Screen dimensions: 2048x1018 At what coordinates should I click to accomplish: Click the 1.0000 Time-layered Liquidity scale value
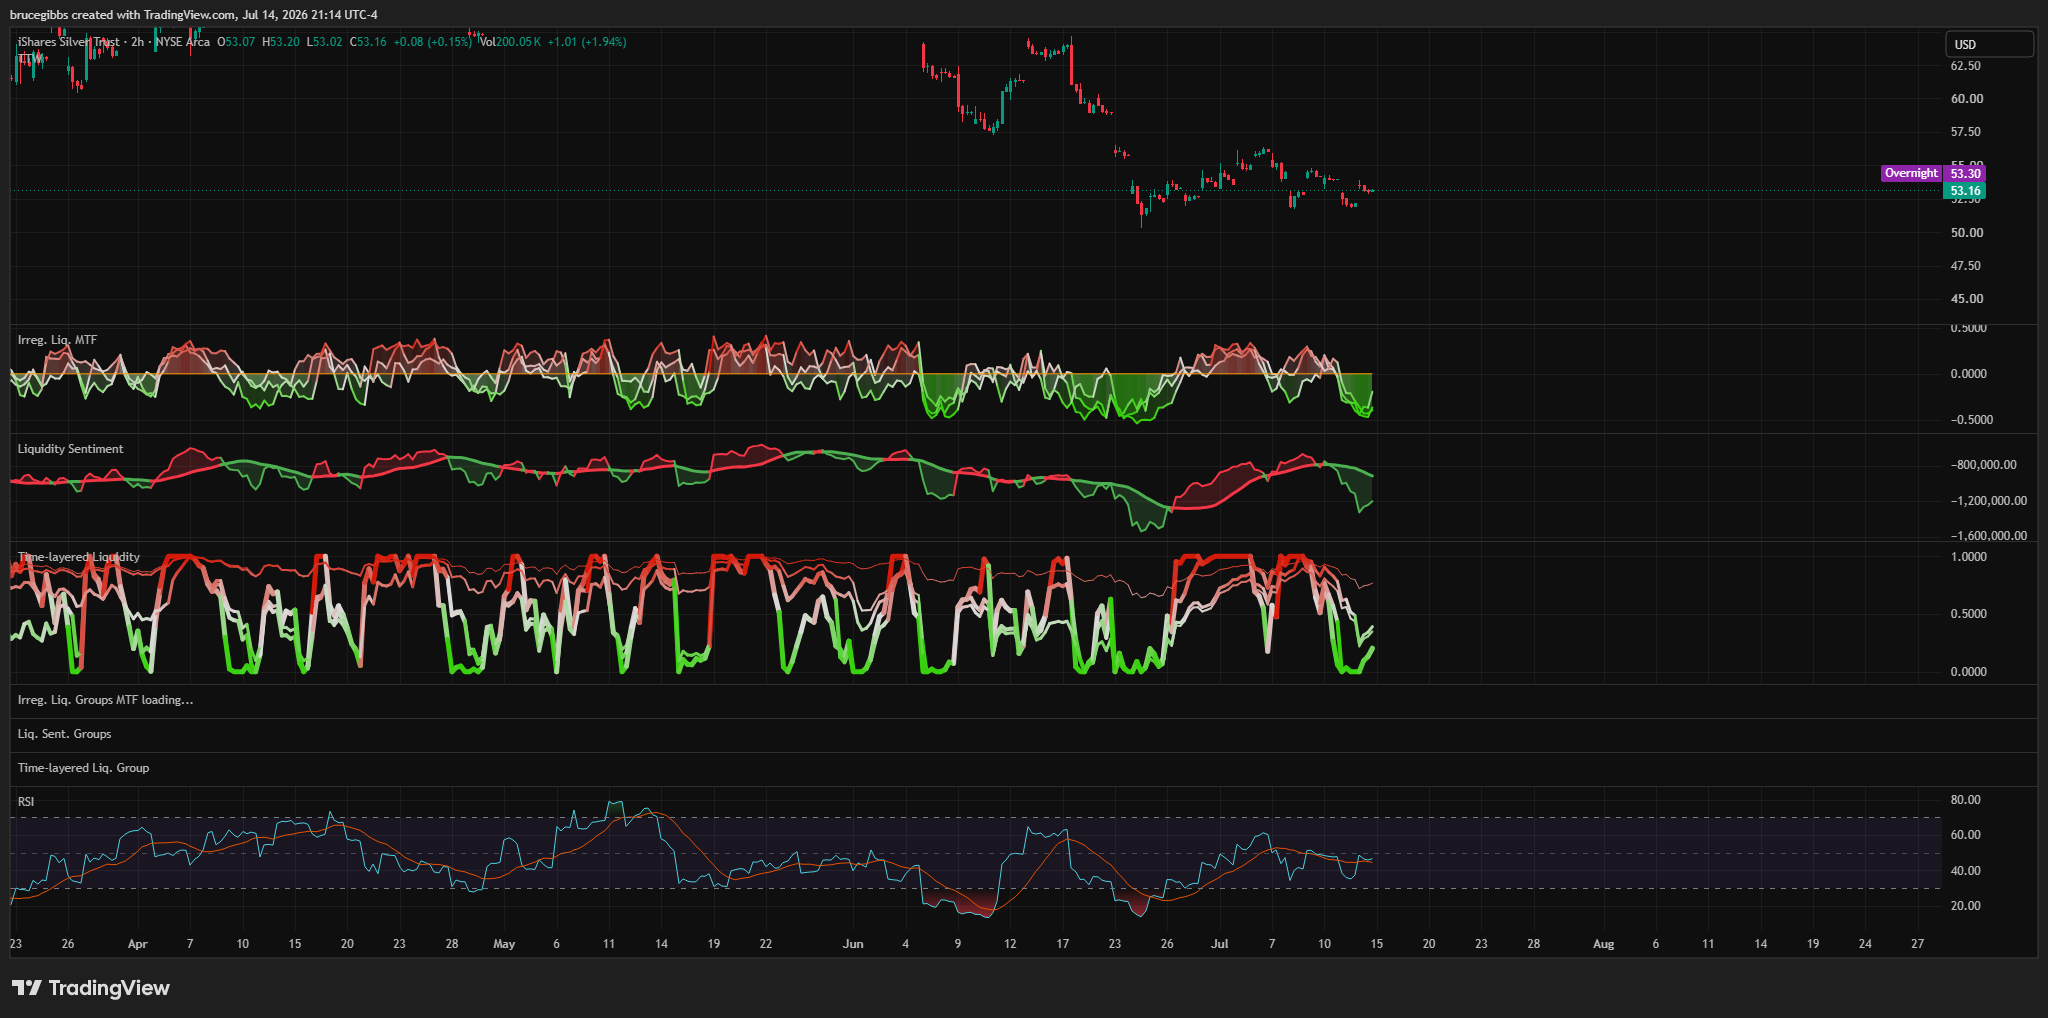[1969, 557]
